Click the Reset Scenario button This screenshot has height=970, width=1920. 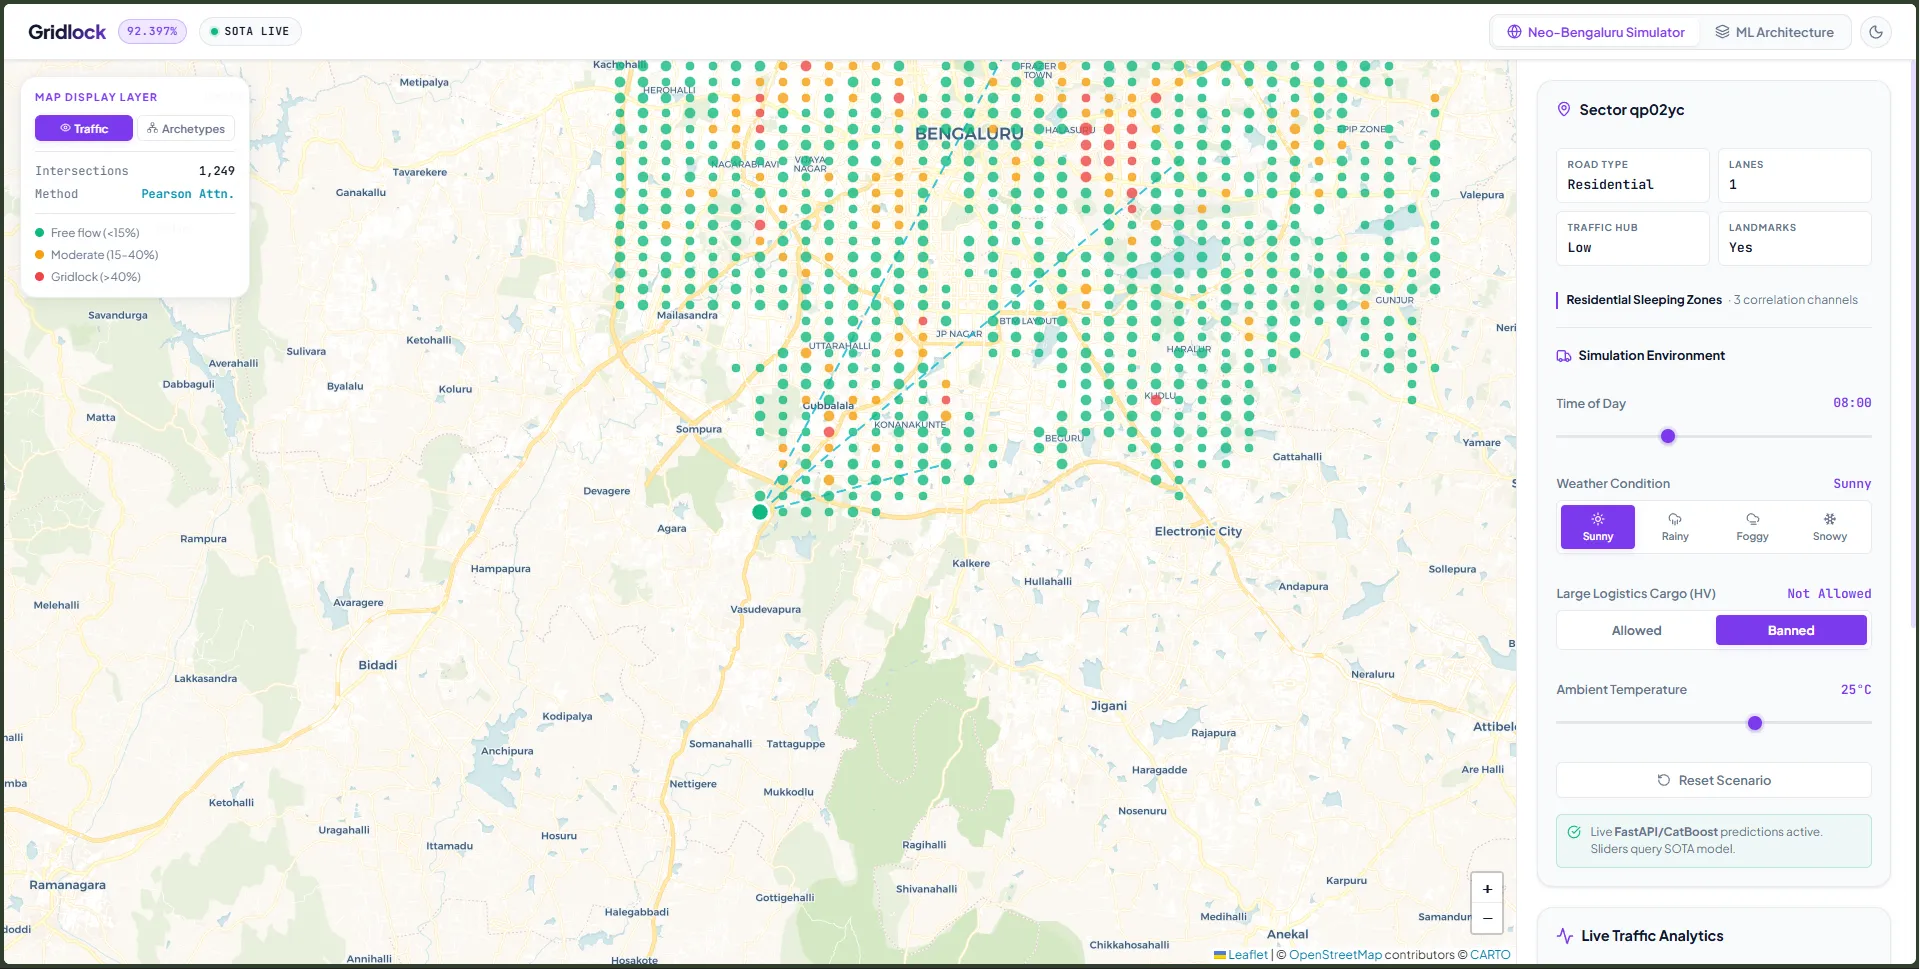click(1714, 780)
